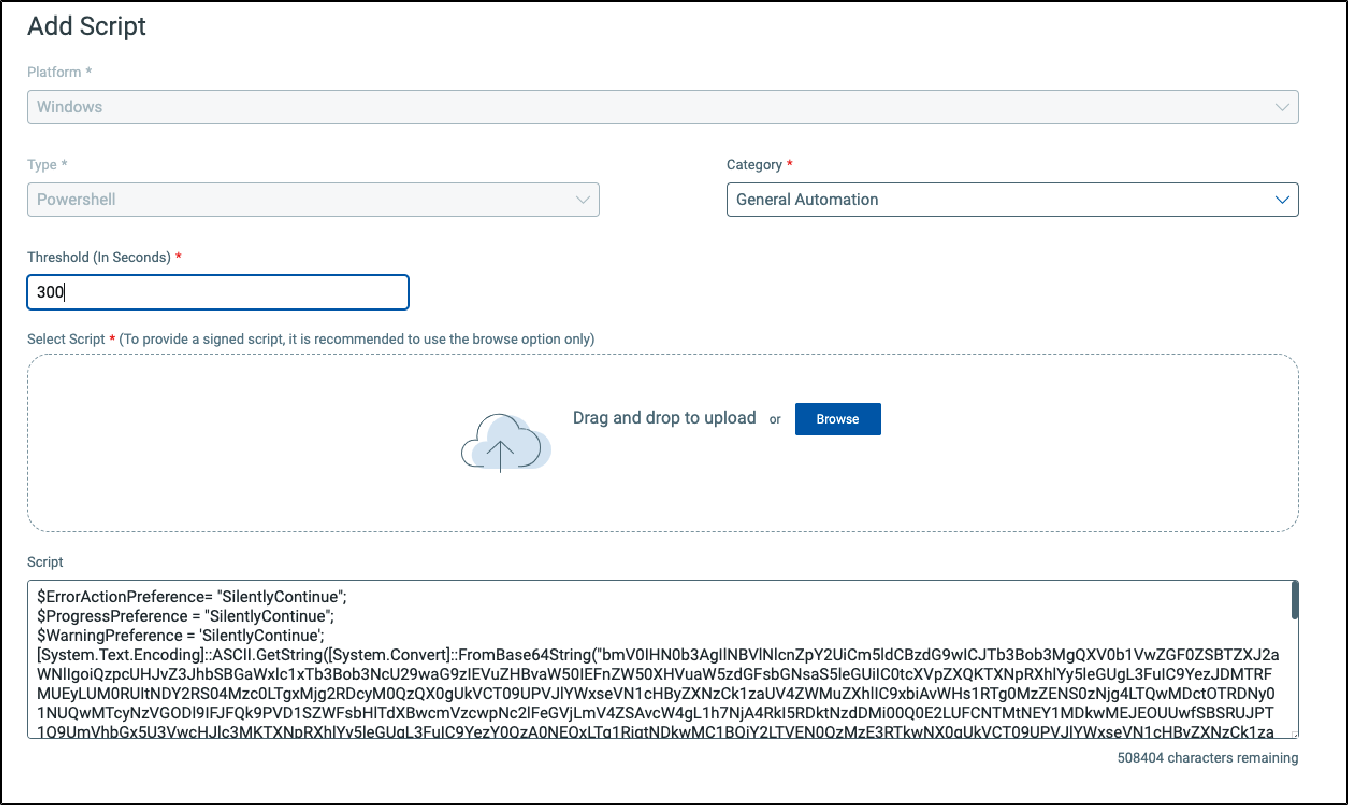1348x805 pixels.
Task: Click the characters remaining counter
Action: (x=1207, y=758)
